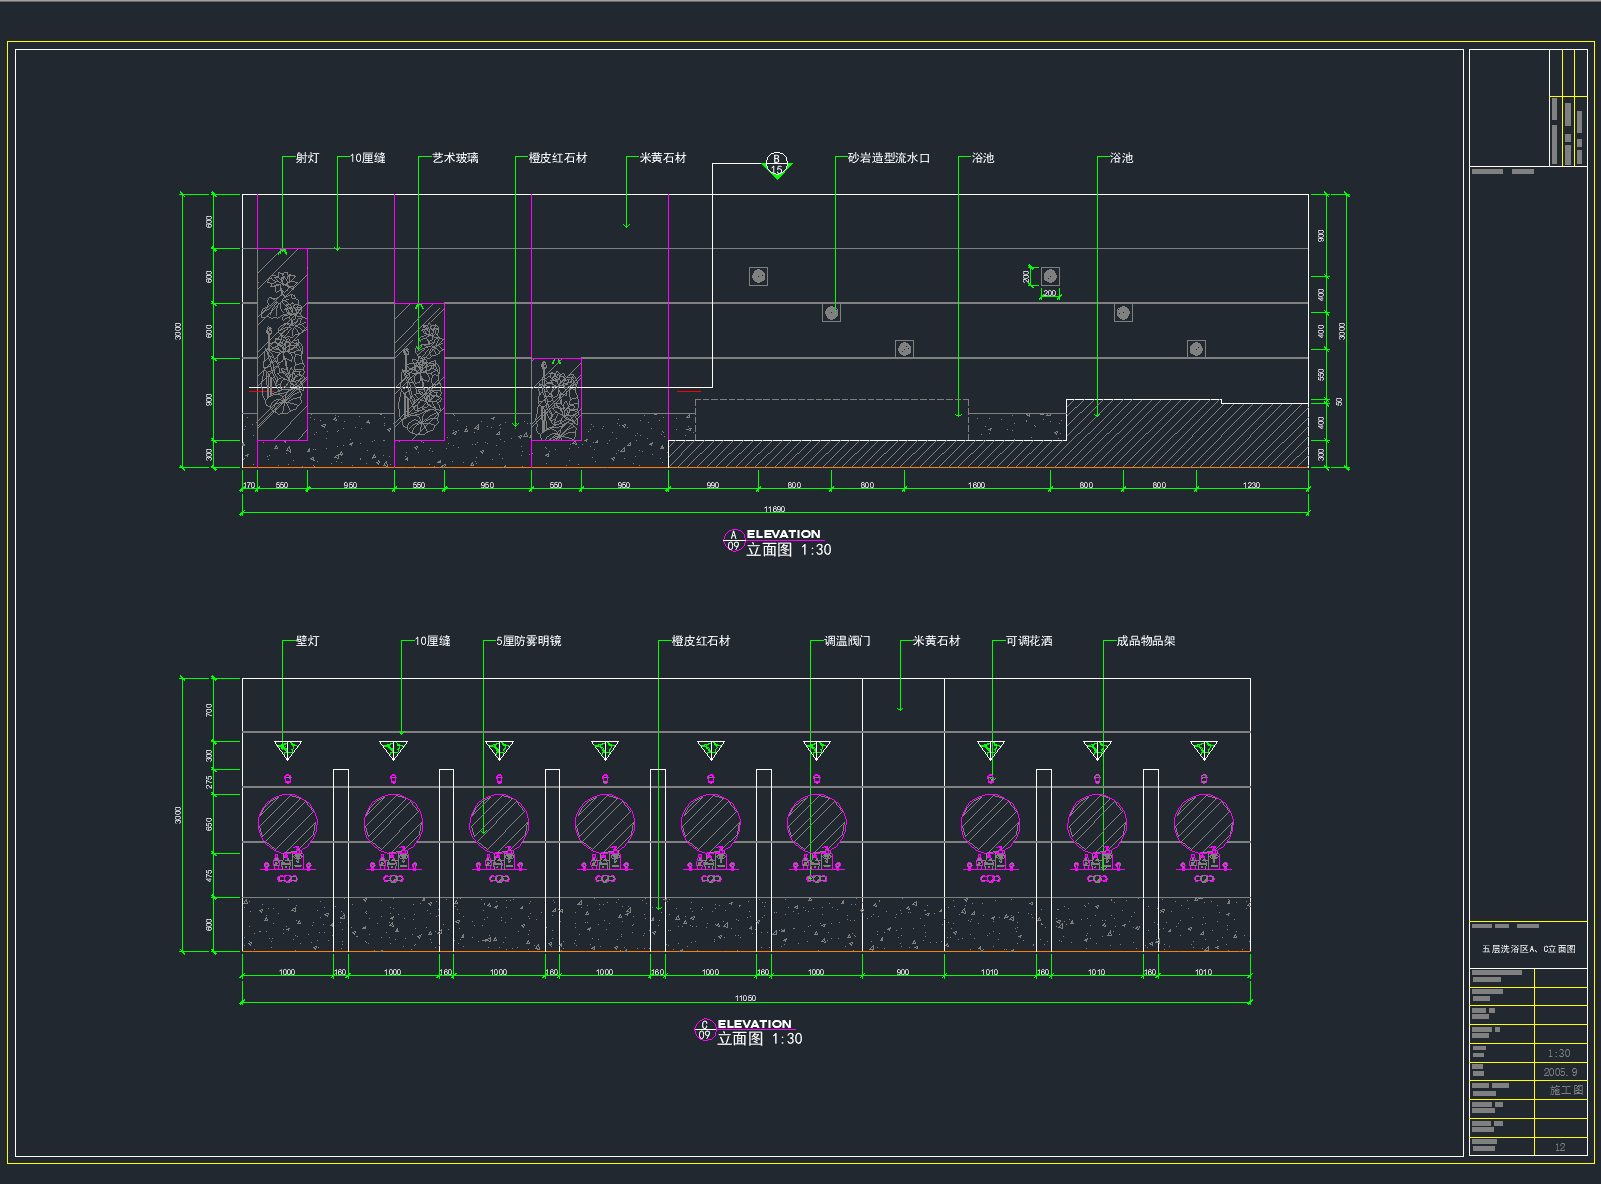Click 10厘缝 label in the bottom elevation
The image size is (1601, 1184).
click(432, 641)
